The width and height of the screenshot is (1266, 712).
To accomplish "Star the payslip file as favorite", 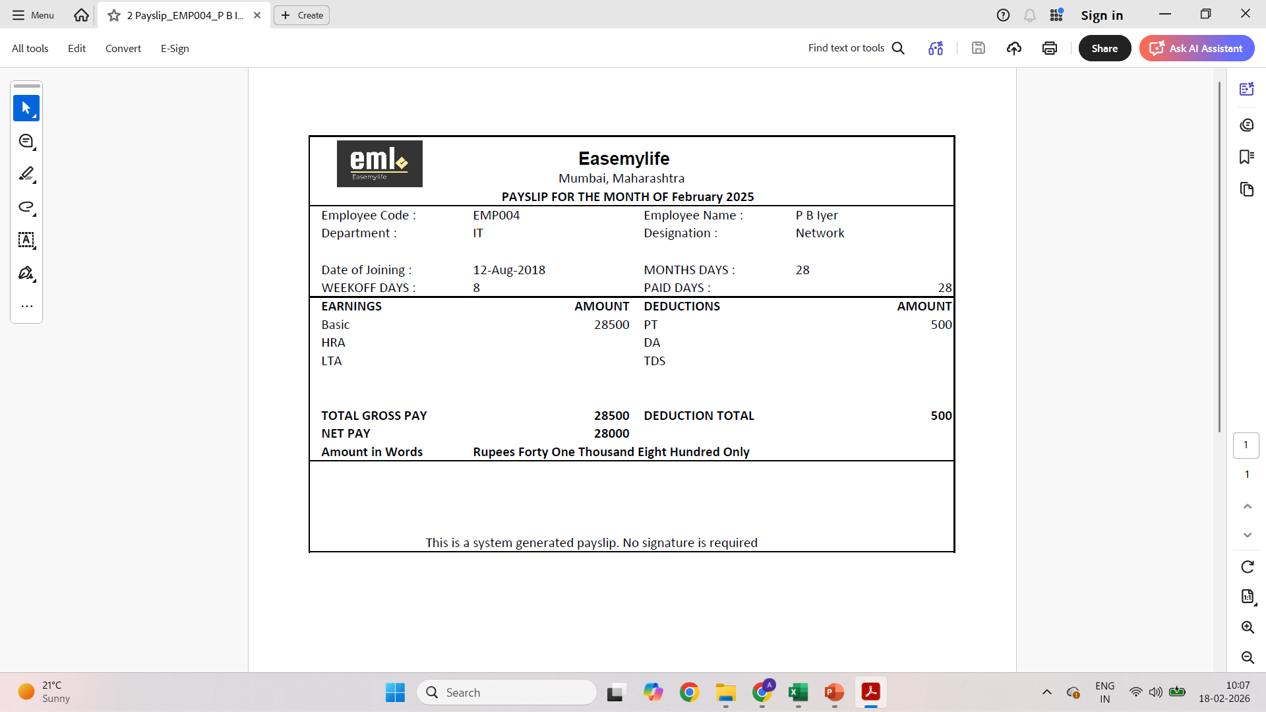I will coord(114,15).
